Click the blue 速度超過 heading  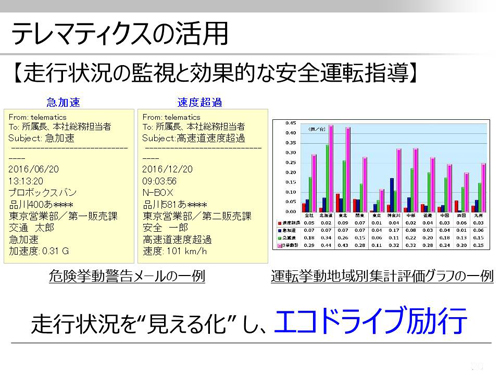coord(200,102)
